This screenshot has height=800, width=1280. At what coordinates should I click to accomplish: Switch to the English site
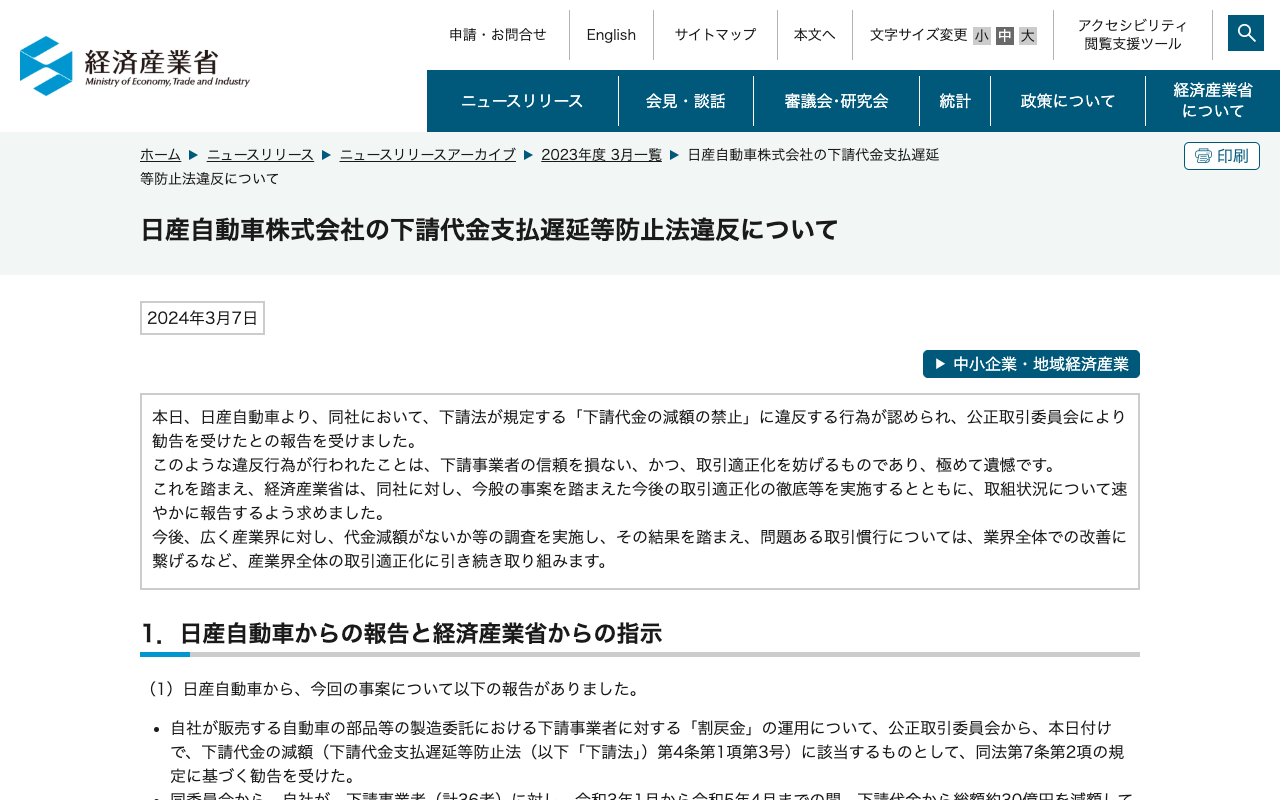[611, 35]
